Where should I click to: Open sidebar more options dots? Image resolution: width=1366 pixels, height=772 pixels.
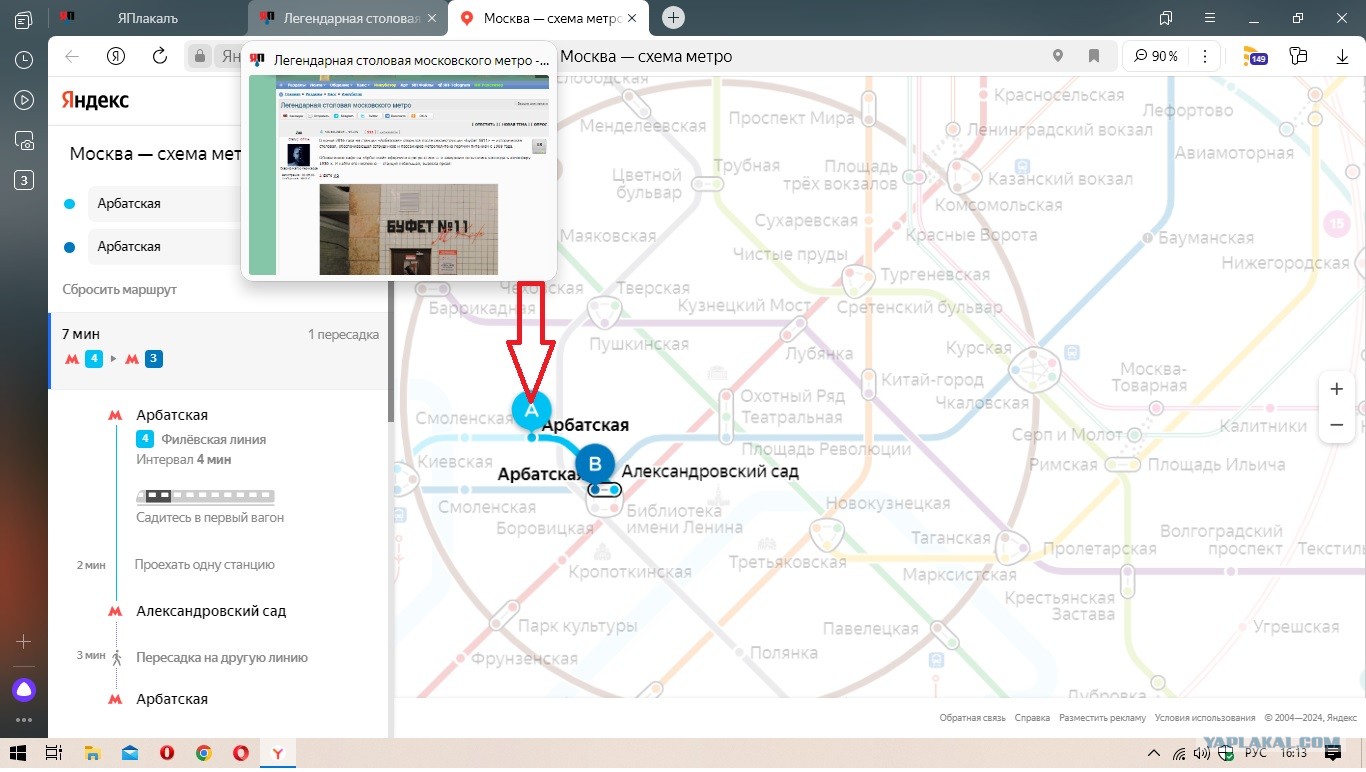[24, 720]
